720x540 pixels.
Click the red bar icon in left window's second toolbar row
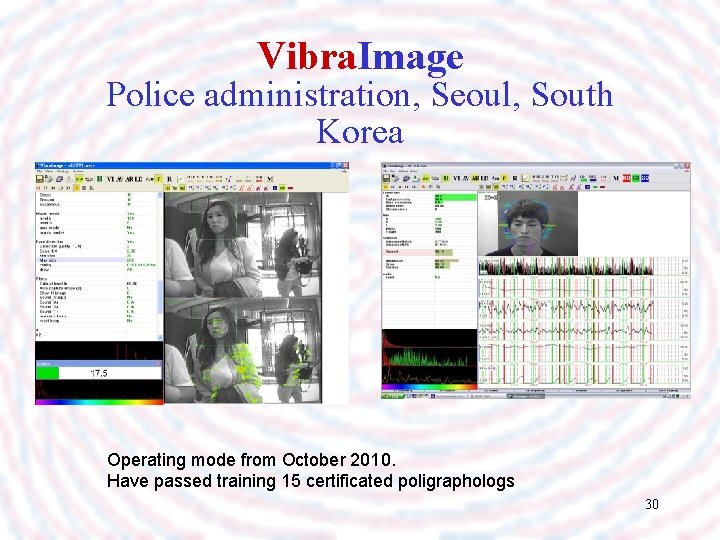point(290,188)
